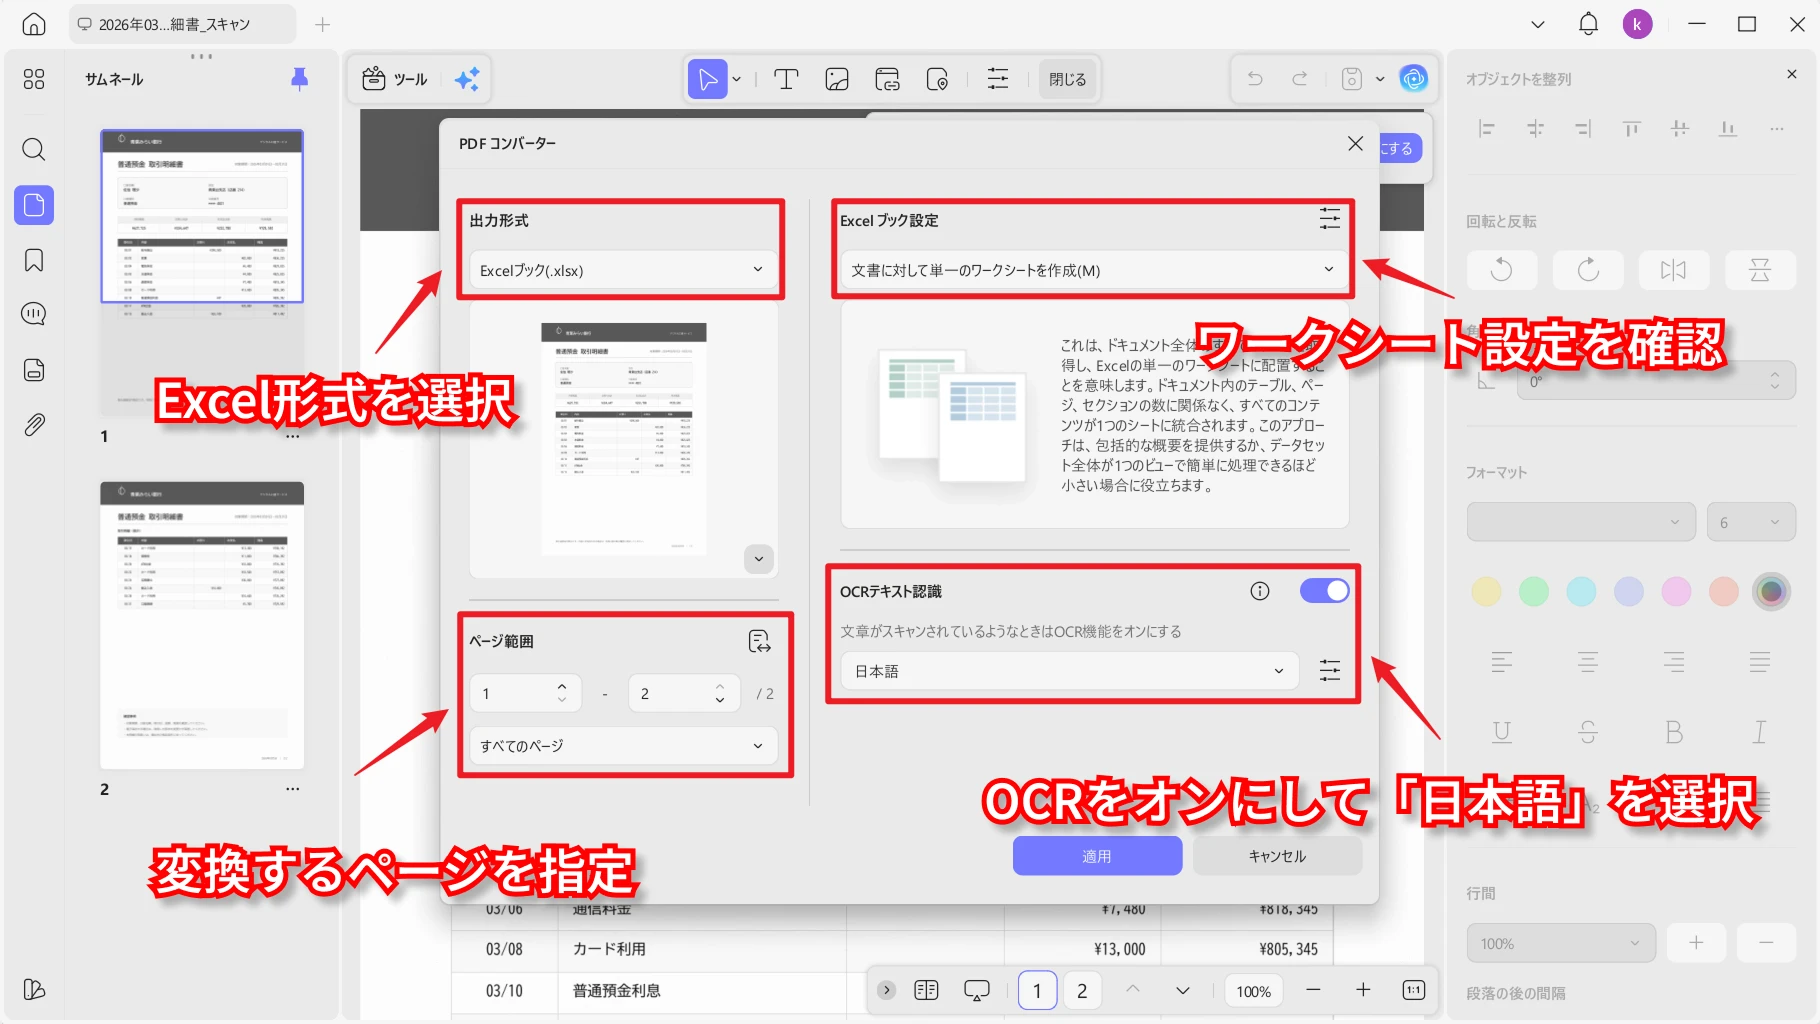Open OCR advanced settings icon
Screen dimensions: 1820x1024
tap(1330, 670)
